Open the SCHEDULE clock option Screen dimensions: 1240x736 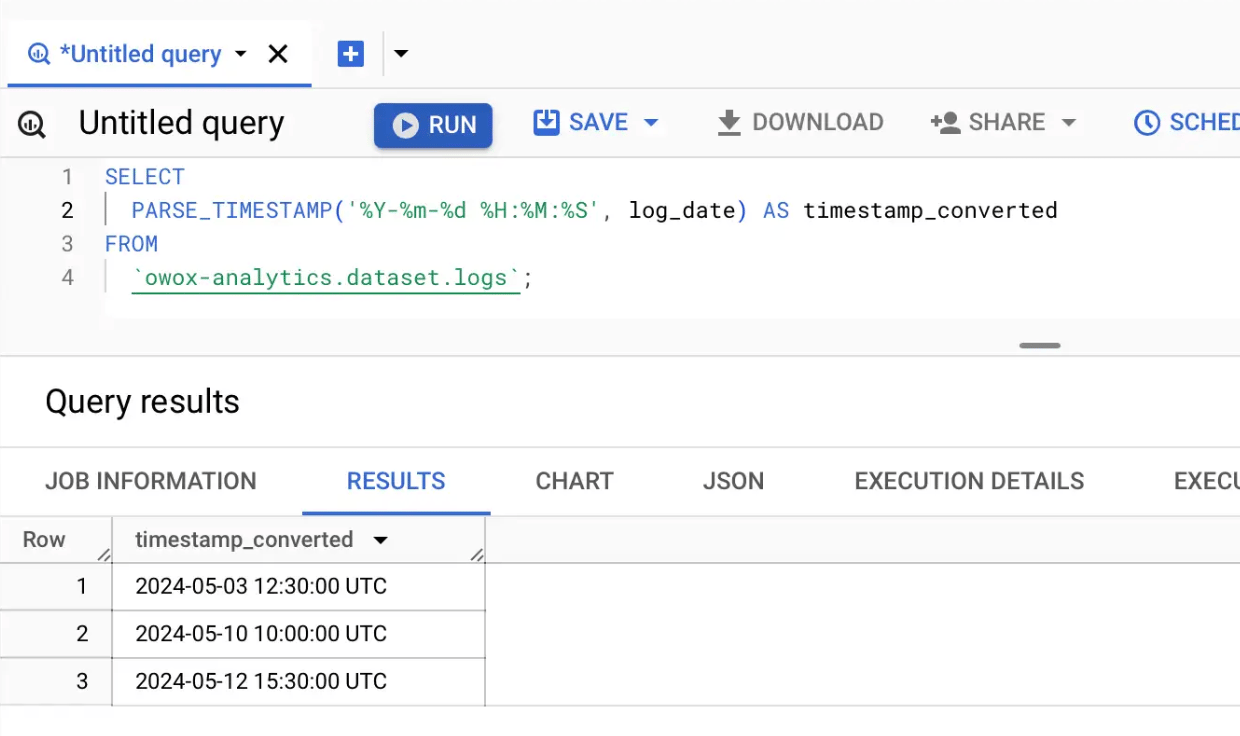coord(1186,122)
